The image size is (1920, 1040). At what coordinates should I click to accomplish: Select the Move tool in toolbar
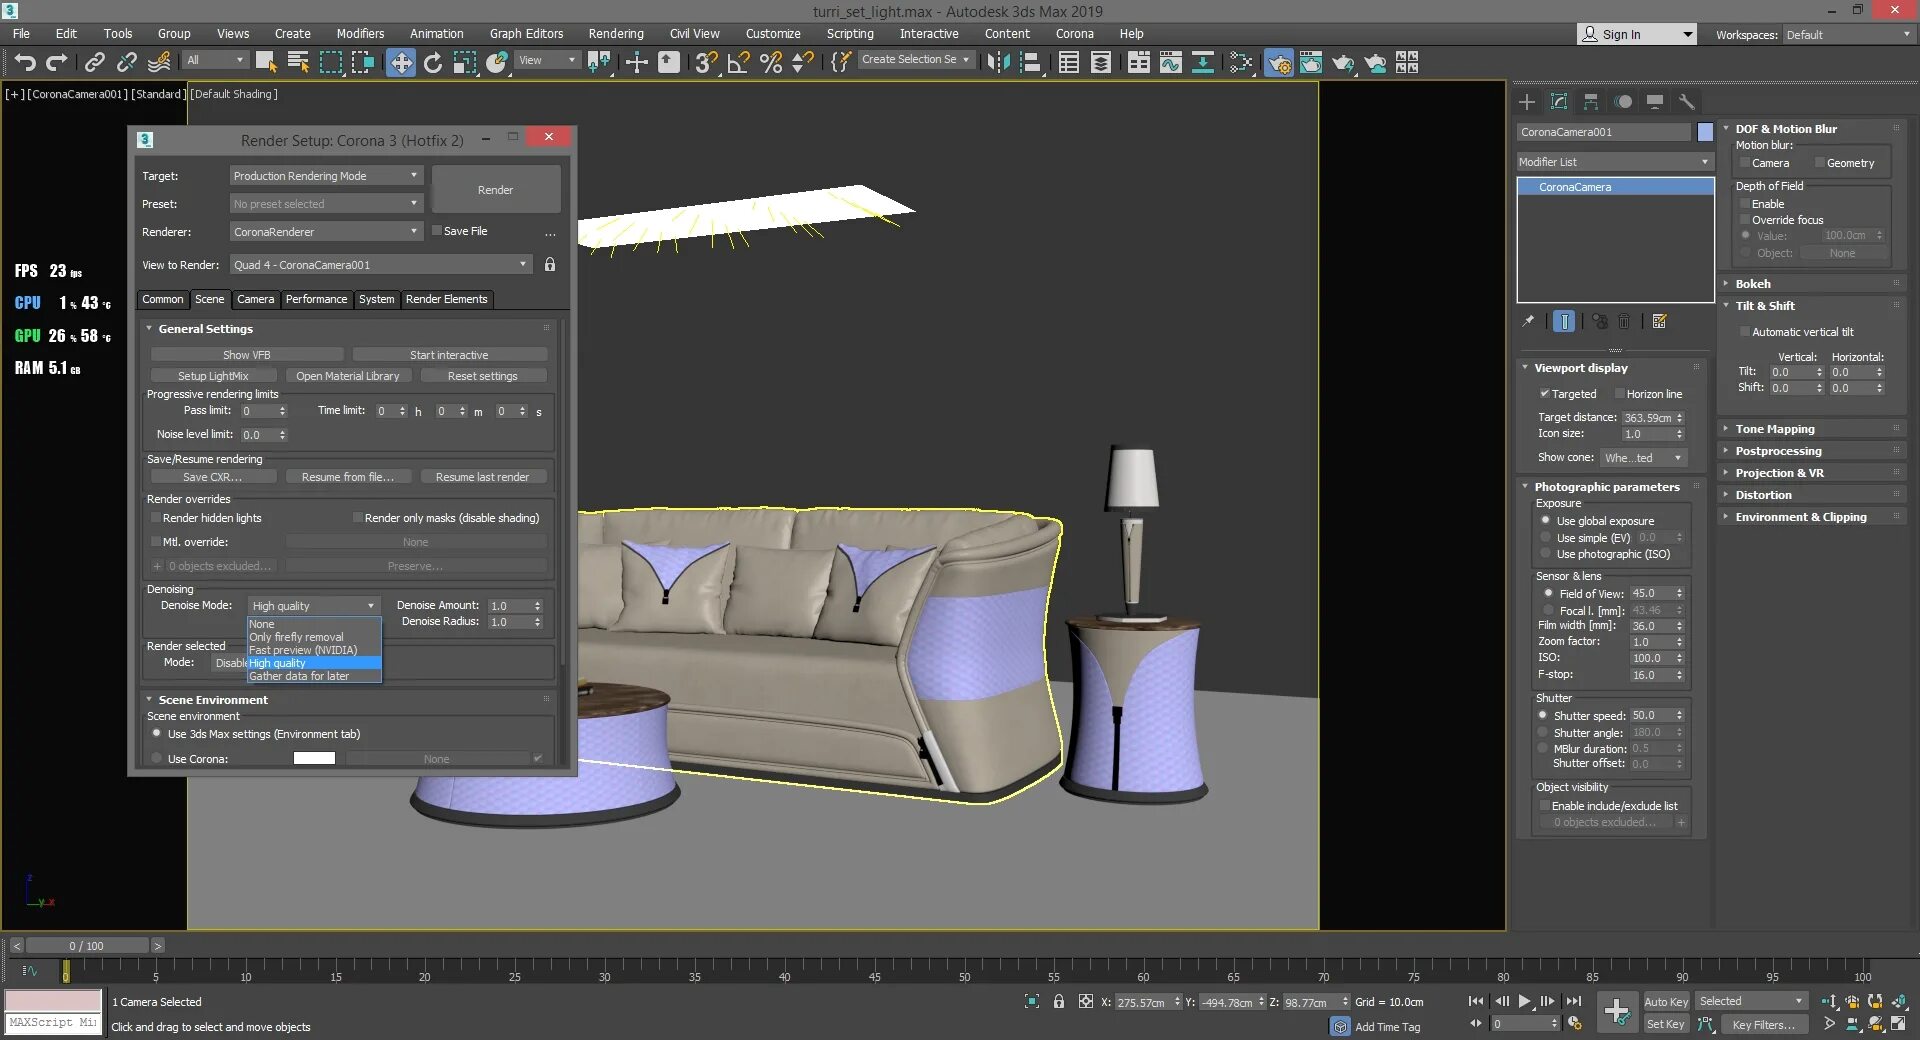coord(400,63)
